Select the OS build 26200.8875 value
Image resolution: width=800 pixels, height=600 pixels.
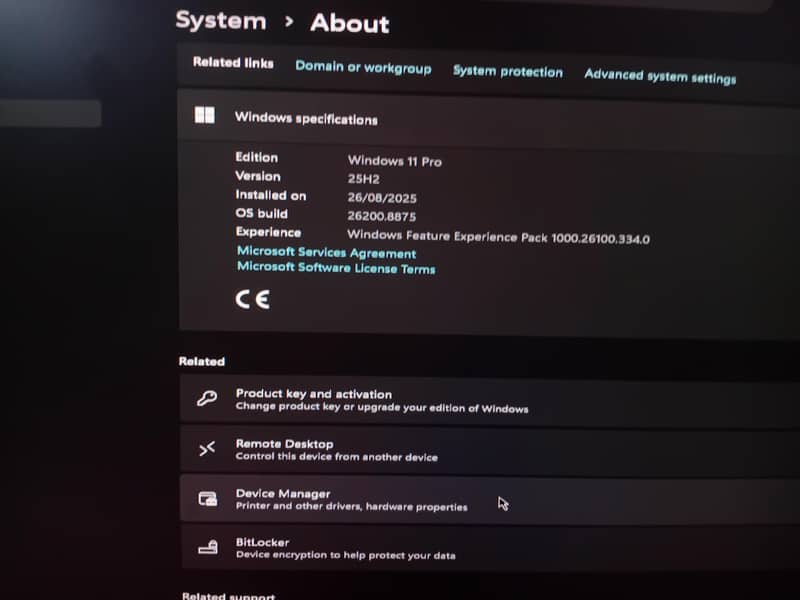tap(381, 216)
